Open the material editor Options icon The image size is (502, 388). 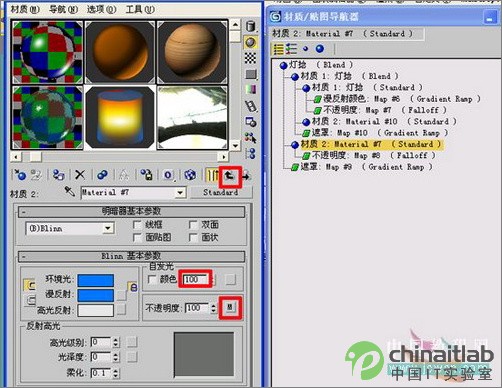pos(250,122)
